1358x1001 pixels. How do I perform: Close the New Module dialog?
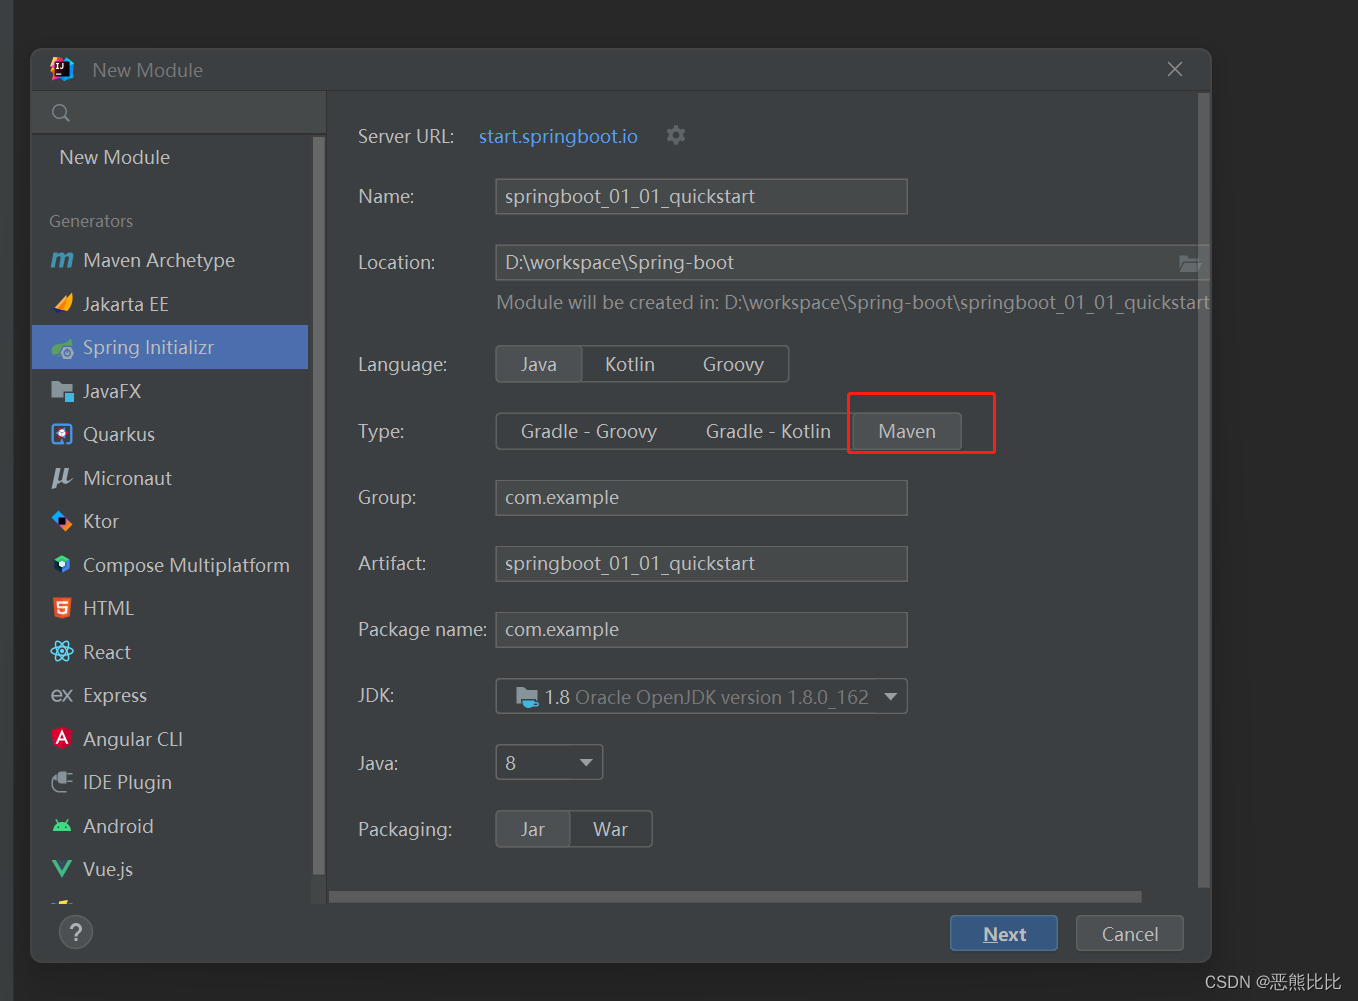(1175, 69)
